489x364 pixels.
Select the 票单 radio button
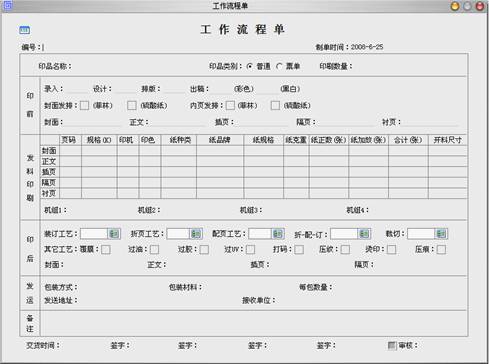279,66
